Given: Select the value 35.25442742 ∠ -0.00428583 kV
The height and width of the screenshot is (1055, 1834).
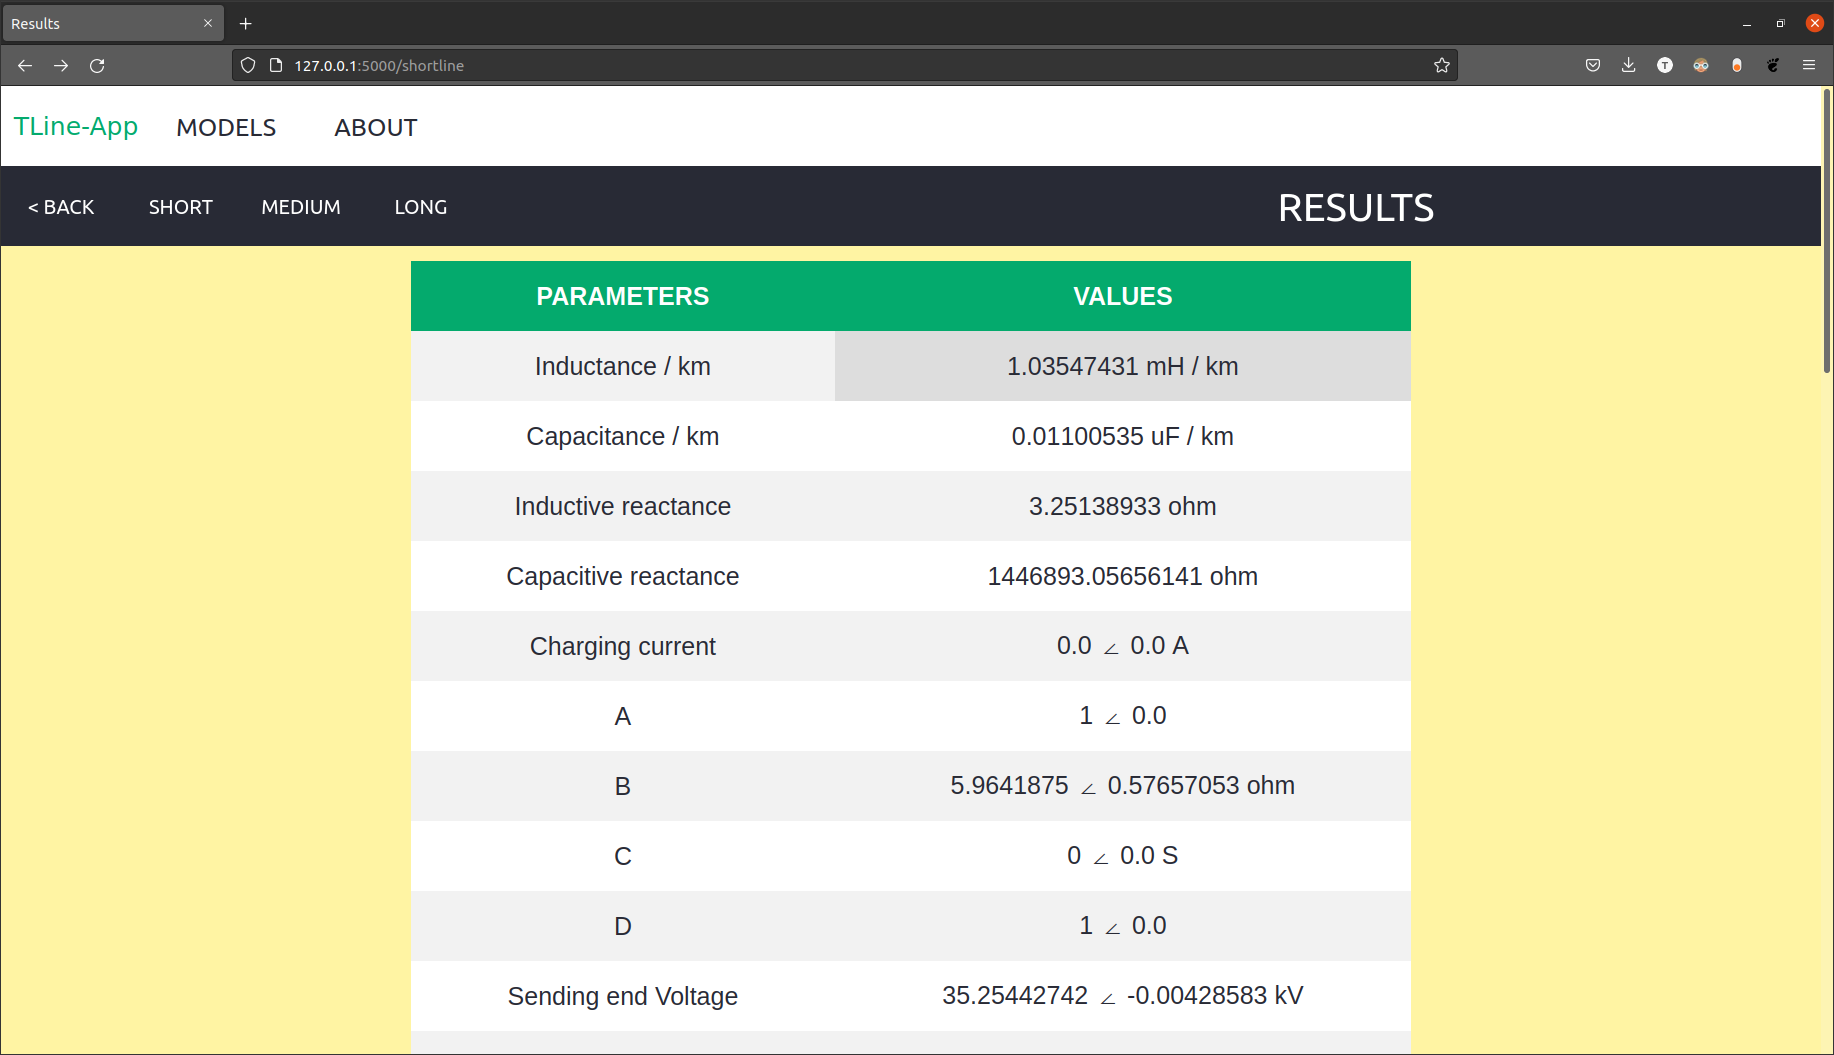Looking at the screenshot, I should tap(1123, 996).
